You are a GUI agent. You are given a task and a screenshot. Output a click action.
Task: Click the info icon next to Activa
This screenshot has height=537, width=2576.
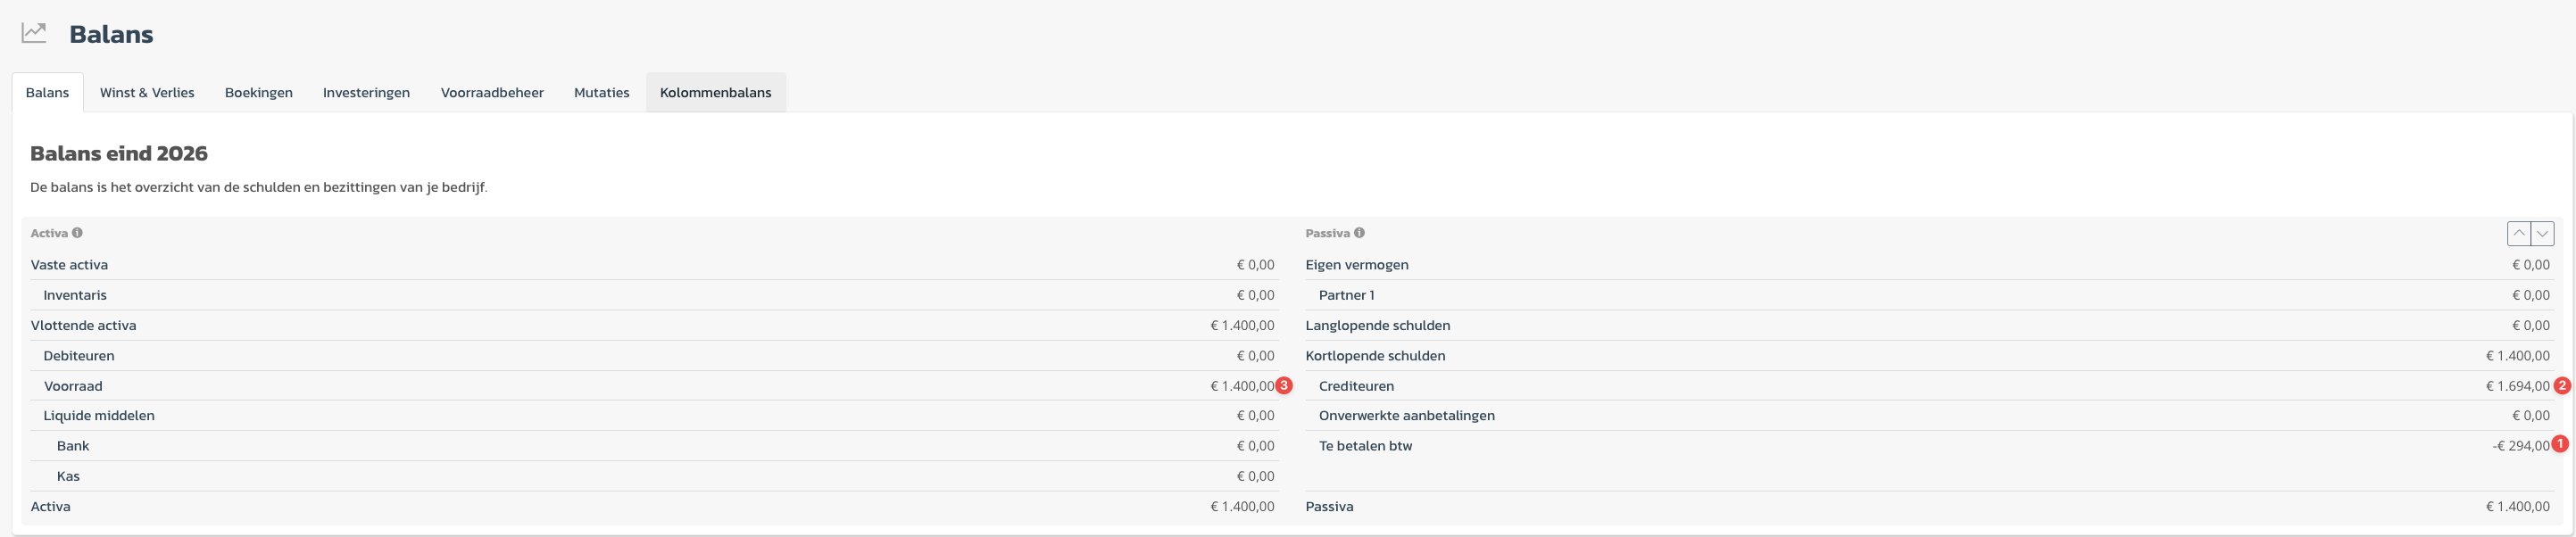[x=77, y=233]
